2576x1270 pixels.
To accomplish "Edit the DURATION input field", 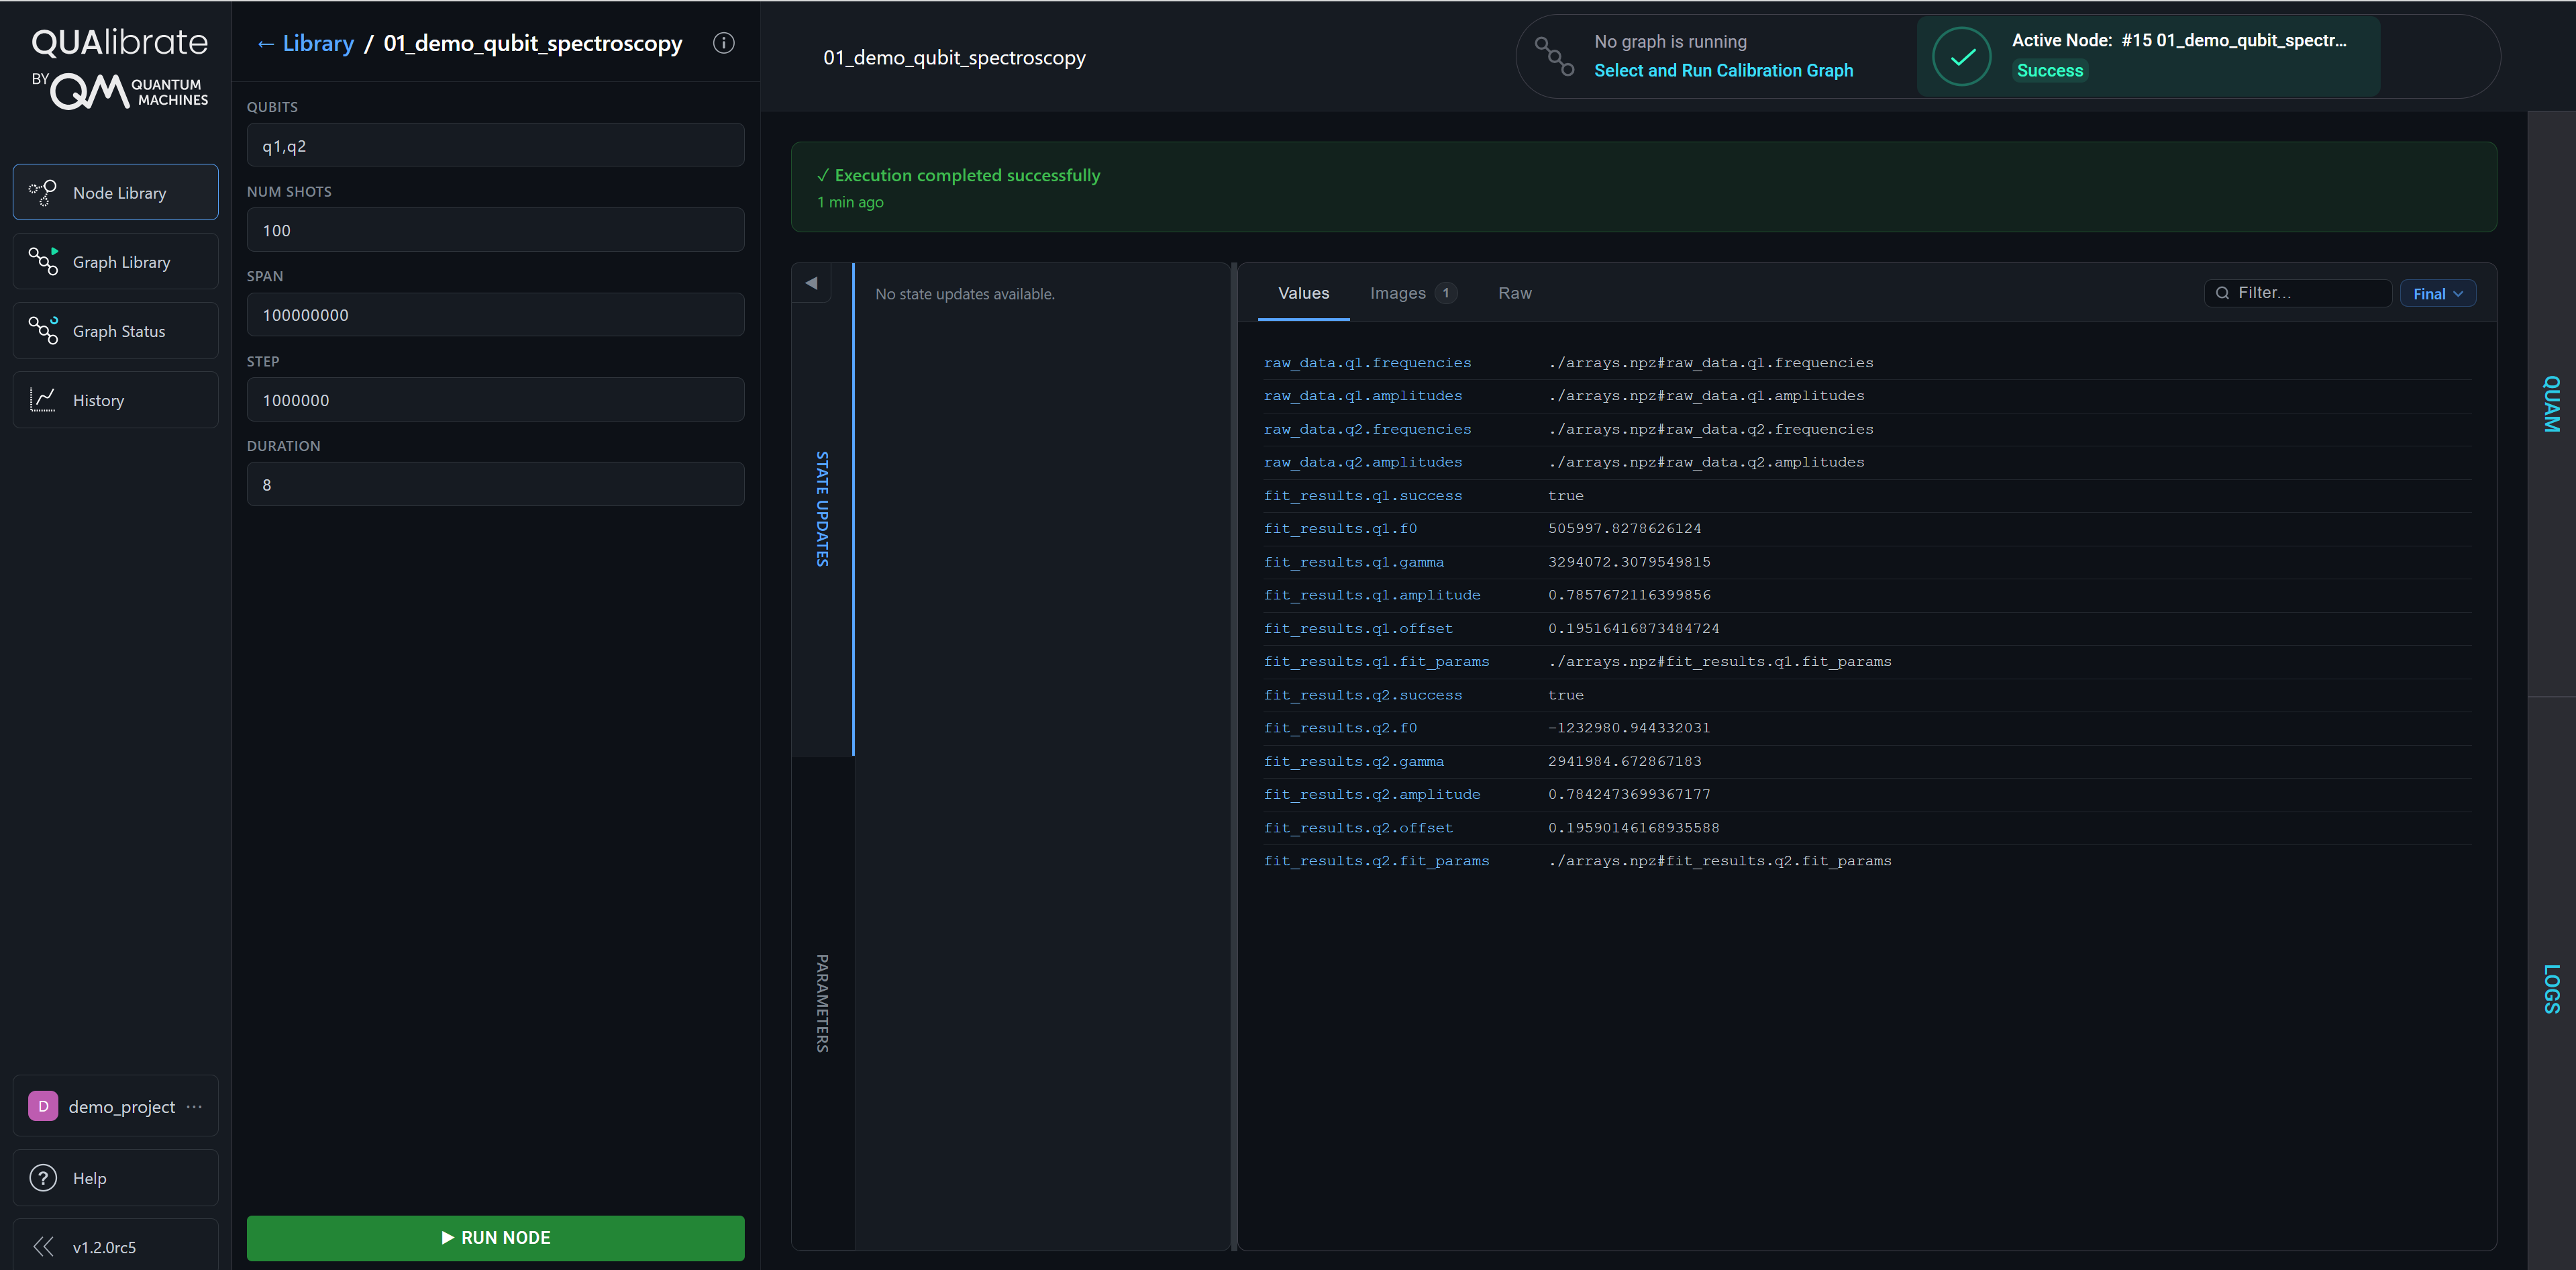I will pos(495,484).
